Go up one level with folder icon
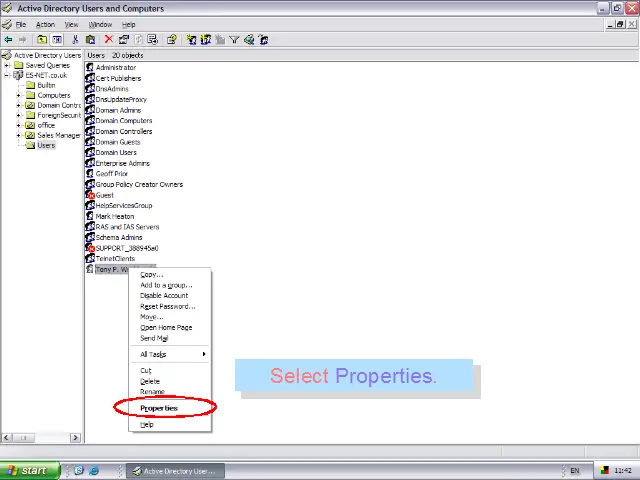The width and height of the screenshot is (640, 480). pos(42,40)
